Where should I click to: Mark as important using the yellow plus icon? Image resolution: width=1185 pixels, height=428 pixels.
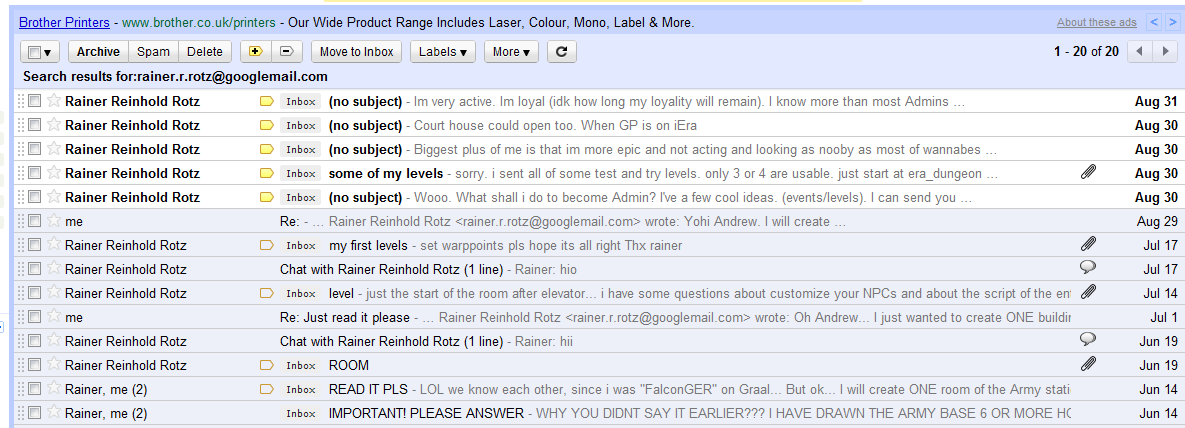(x=255, y=52)
